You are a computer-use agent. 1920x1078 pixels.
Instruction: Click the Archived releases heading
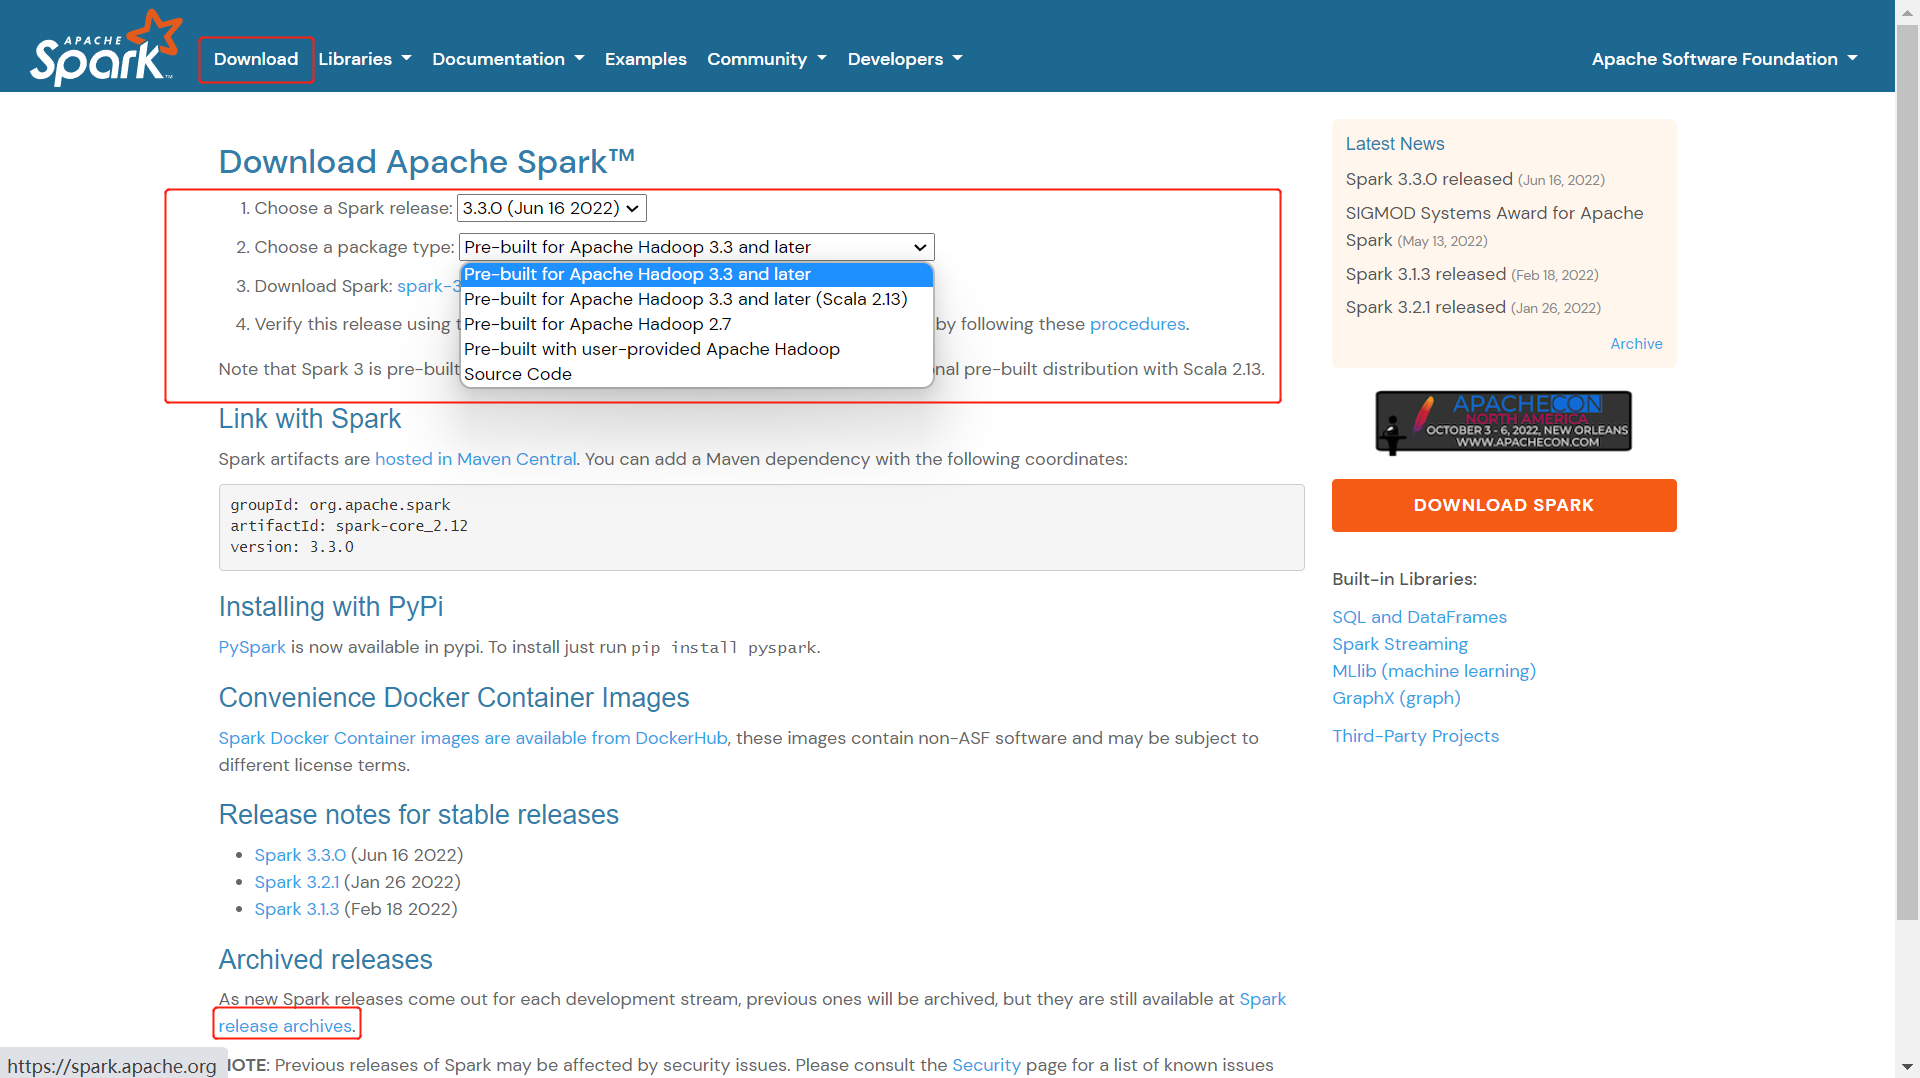pyautogui.click(x=326, y=960)
